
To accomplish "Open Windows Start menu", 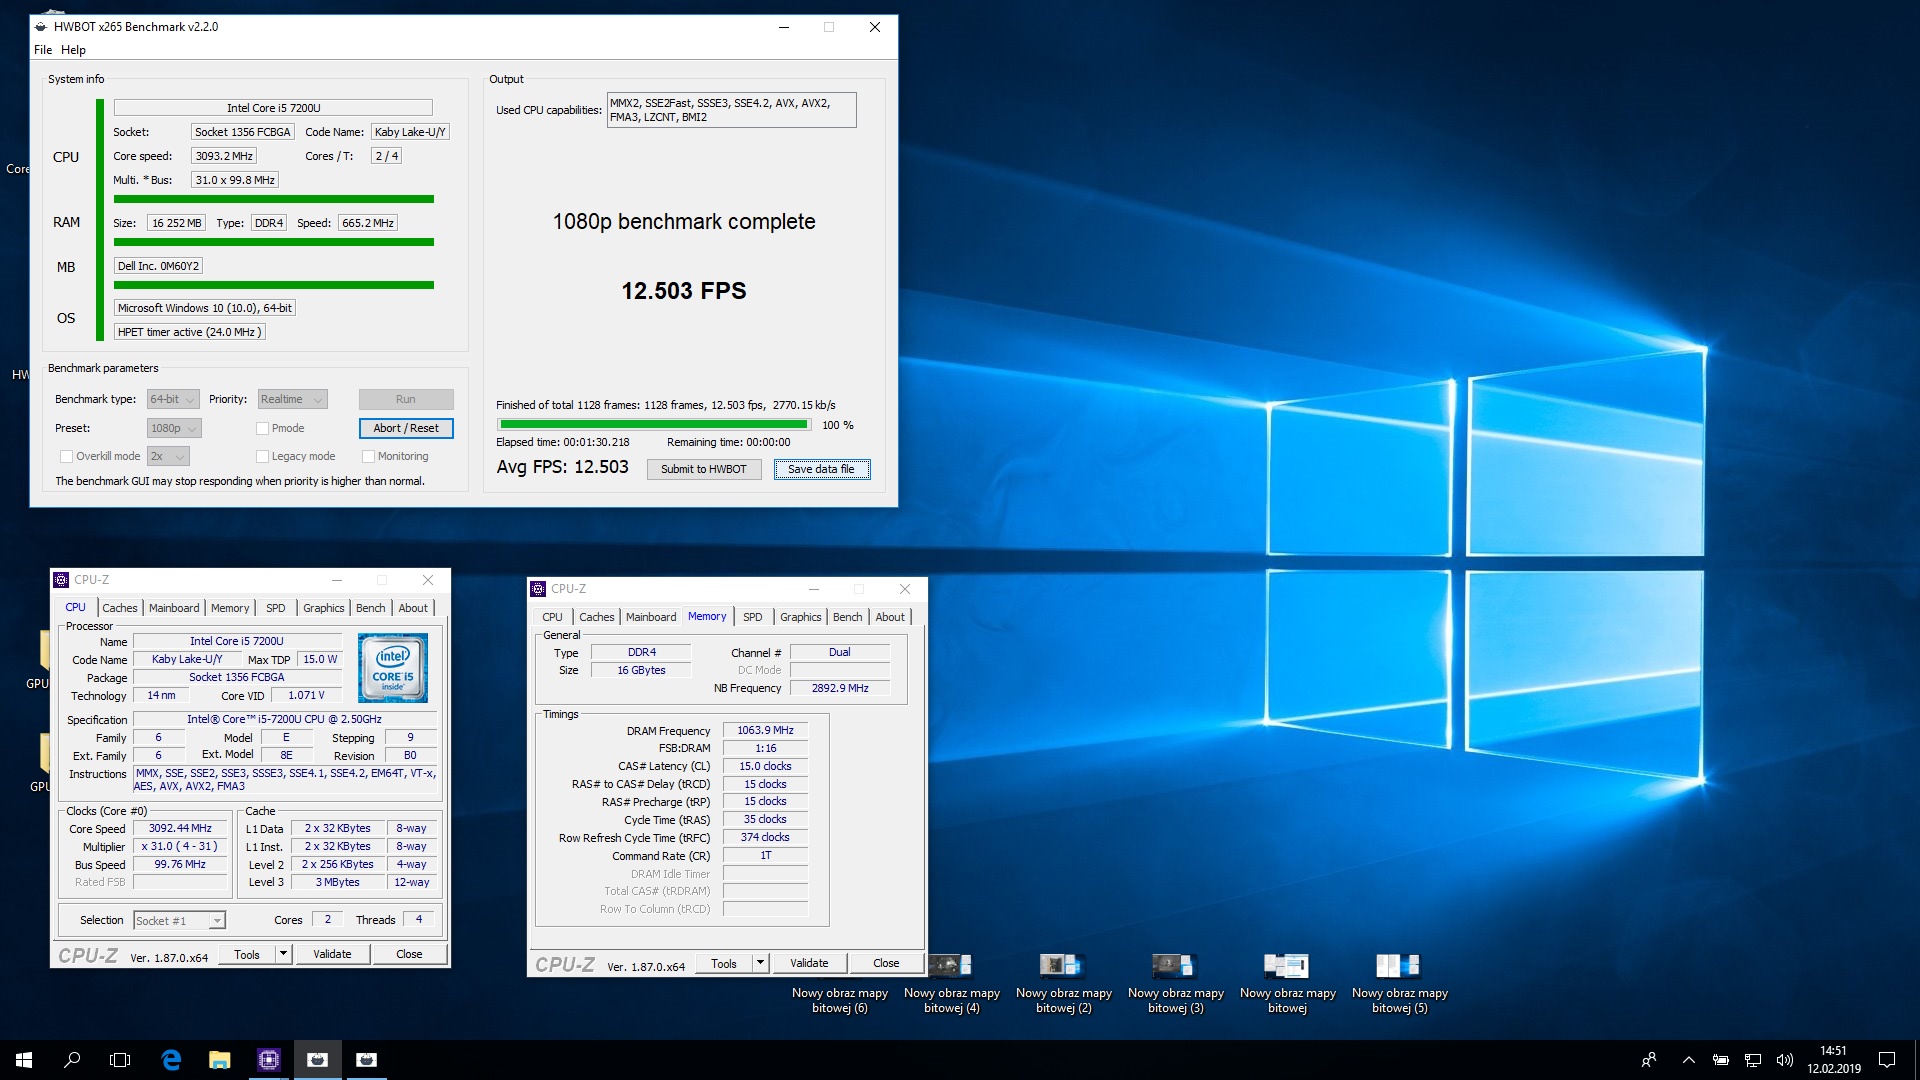I will point(24,1060).
